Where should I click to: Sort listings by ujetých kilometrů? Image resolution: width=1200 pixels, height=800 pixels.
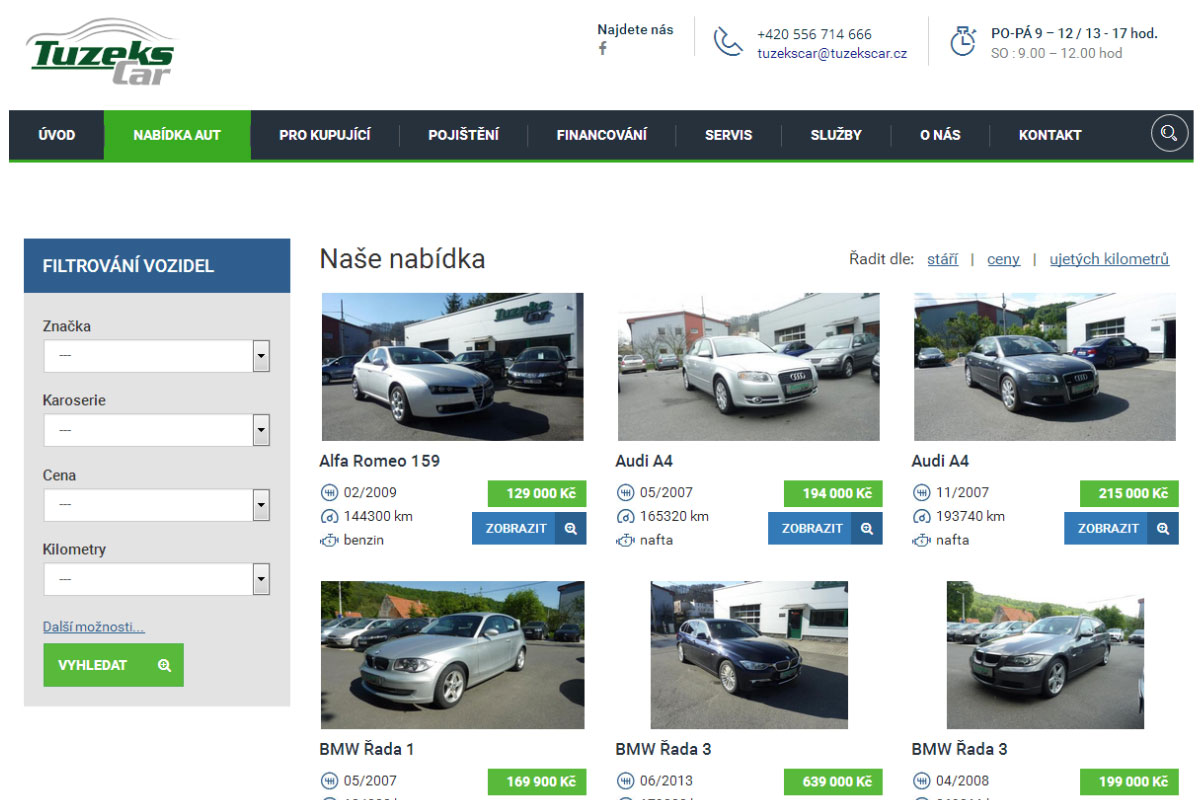1109,259
